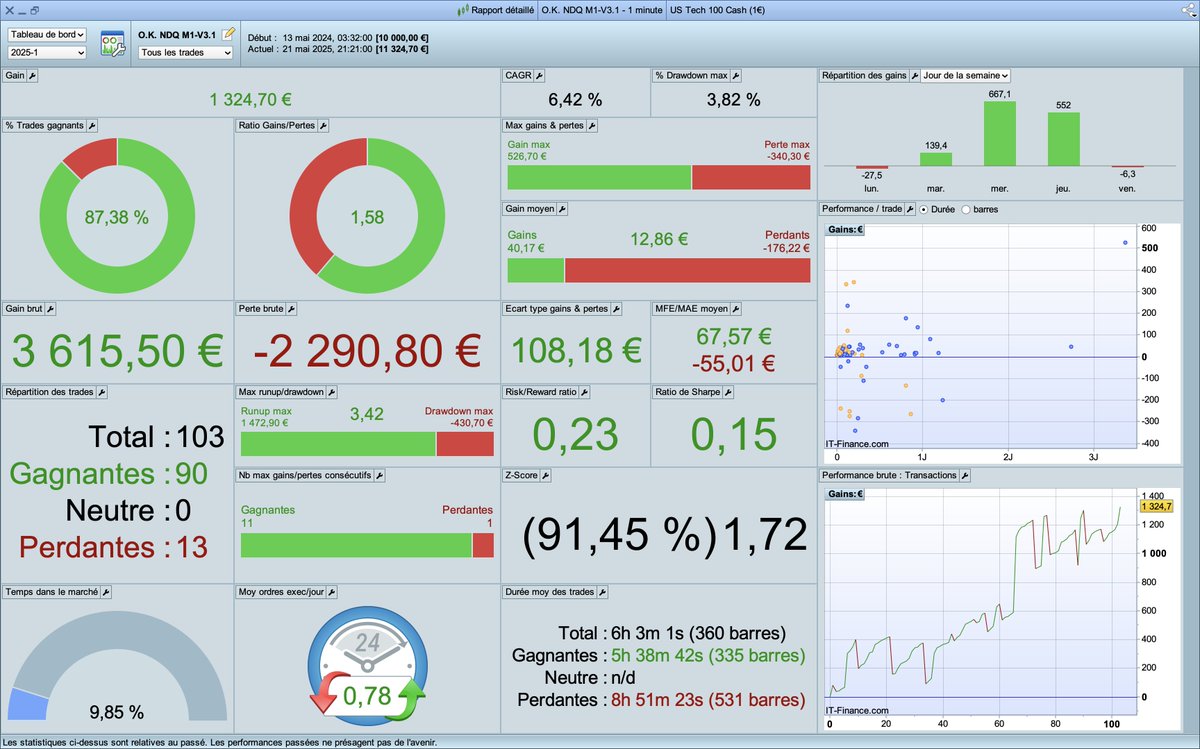Viewport: 1200px width, 749px height.
Task: Open wrench for % Drawdown max
Action: click(736, 75)
